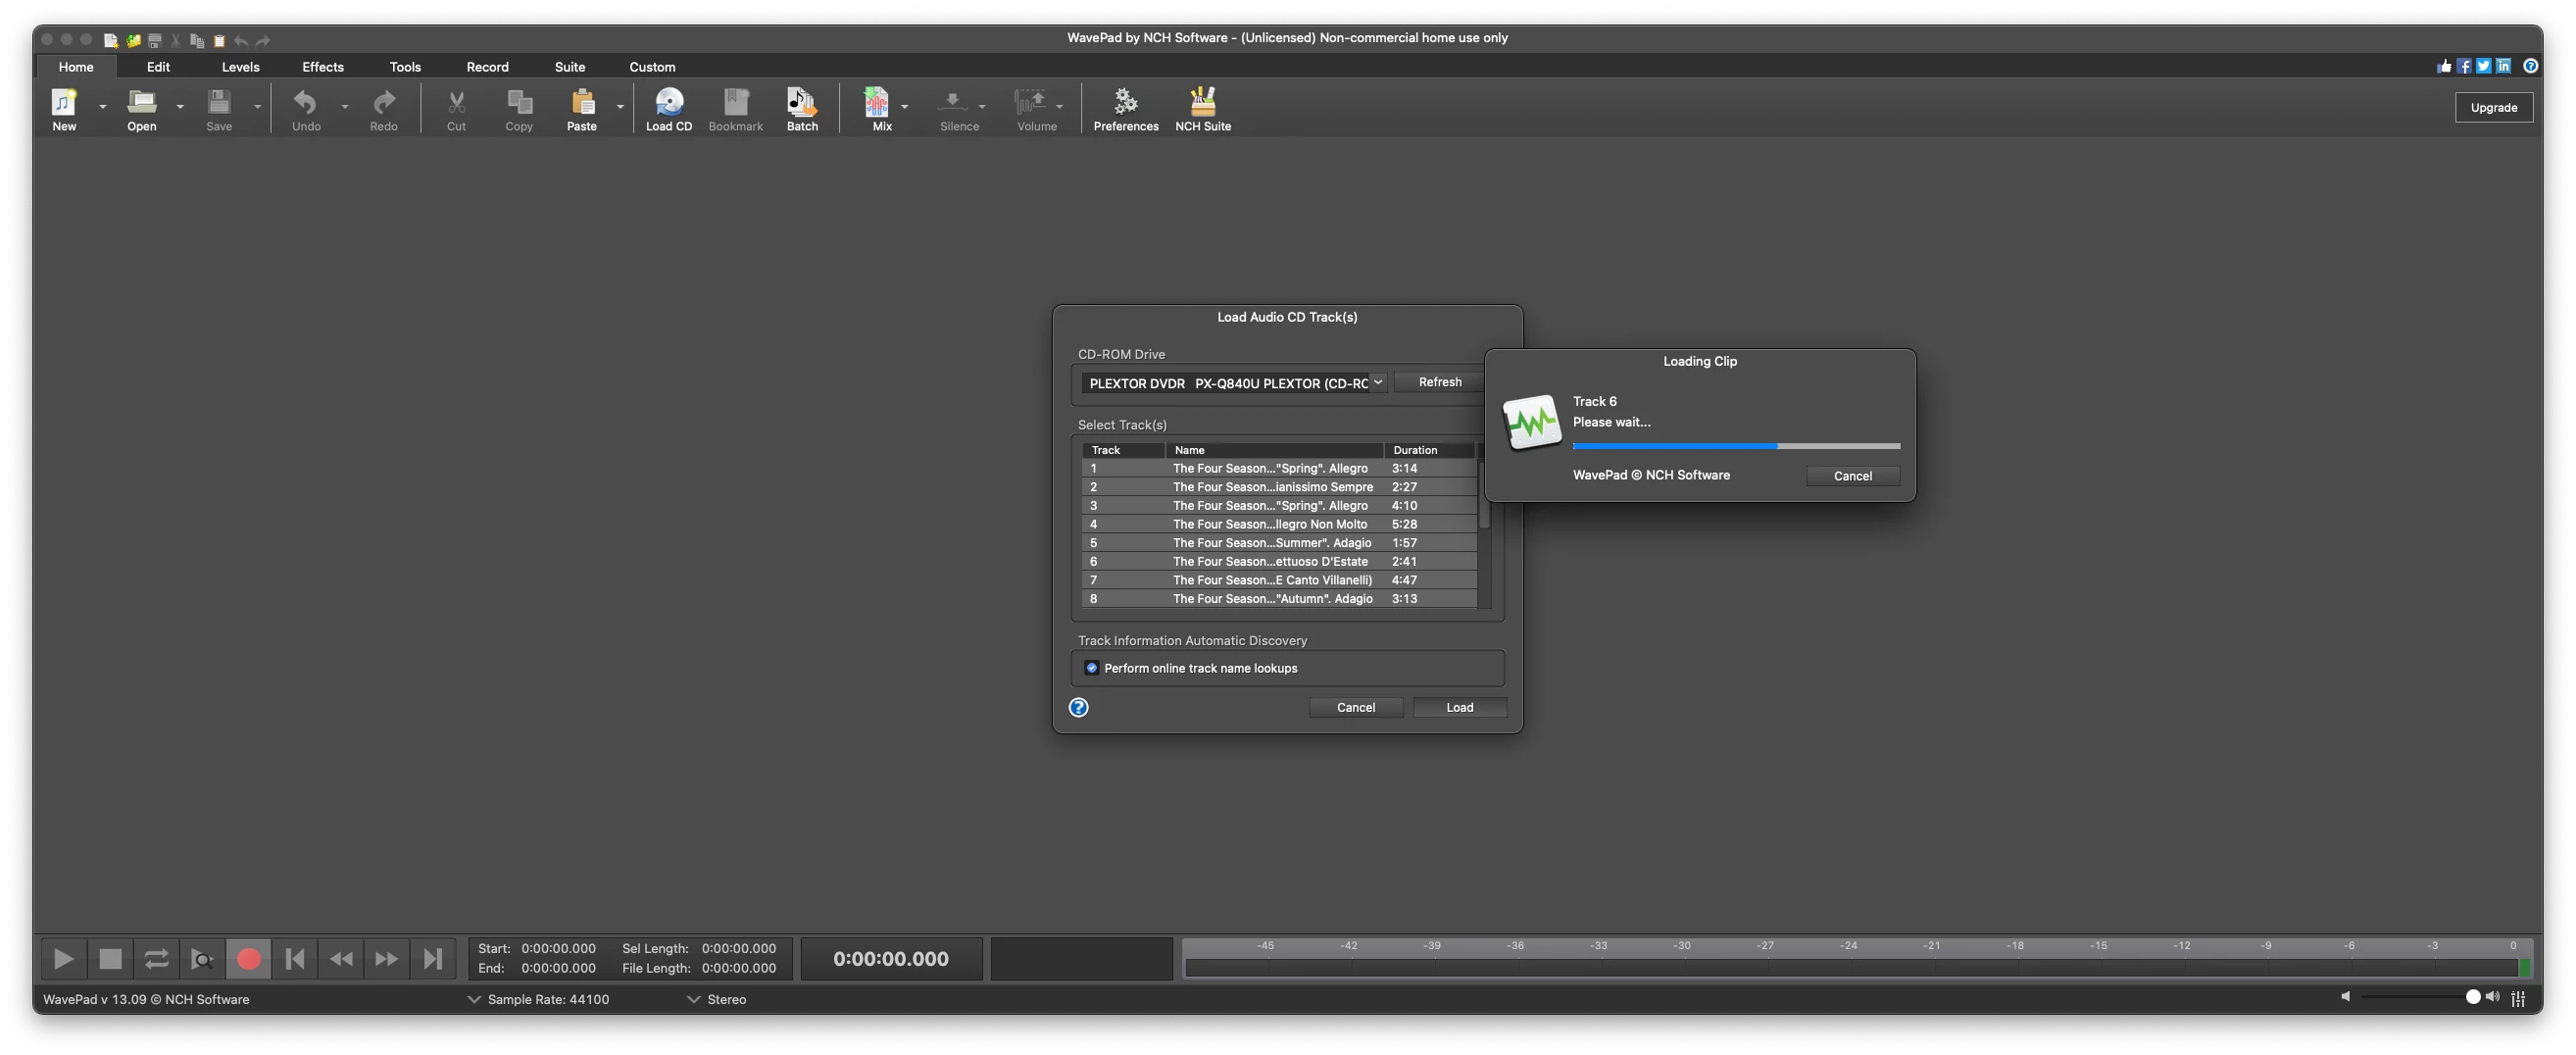Screen dimensions: 2576x1055
Task: Click the Upgrade button
Action: [x=2493, y=107]
